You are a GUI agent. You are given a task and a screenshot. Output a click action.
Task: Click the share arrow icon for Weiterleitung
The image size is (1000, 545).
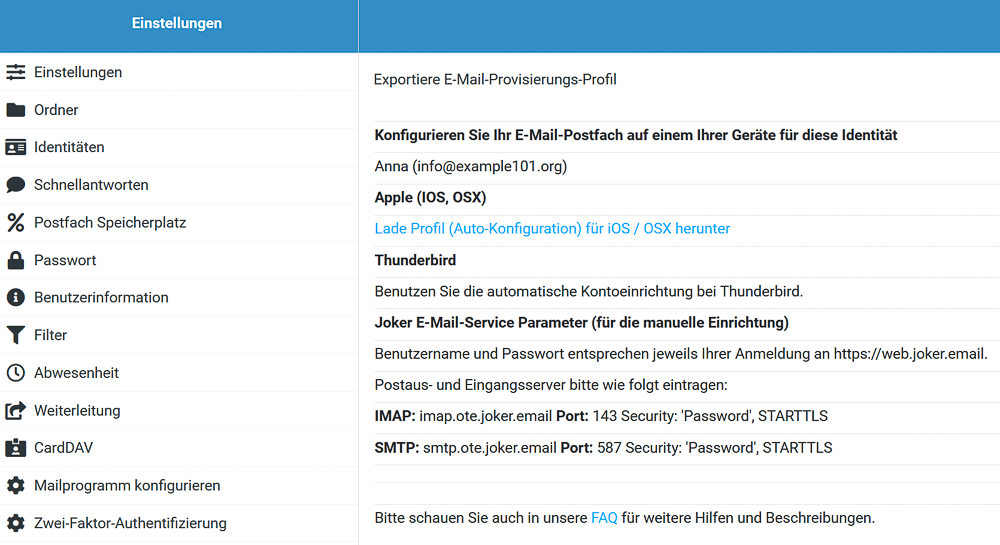tap(15, 411)
